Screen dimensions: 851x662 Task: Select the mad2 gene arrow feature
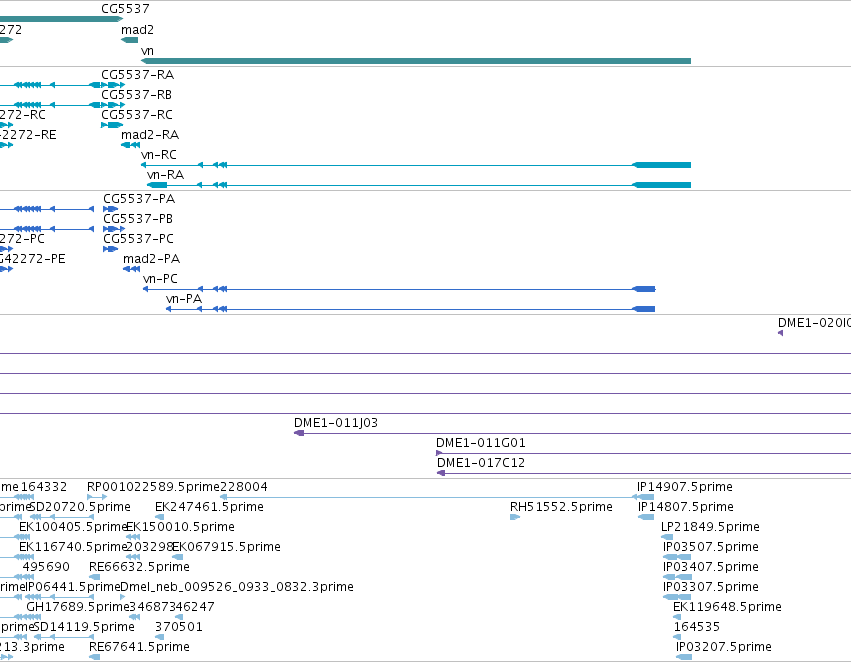(x=129, y=40)
